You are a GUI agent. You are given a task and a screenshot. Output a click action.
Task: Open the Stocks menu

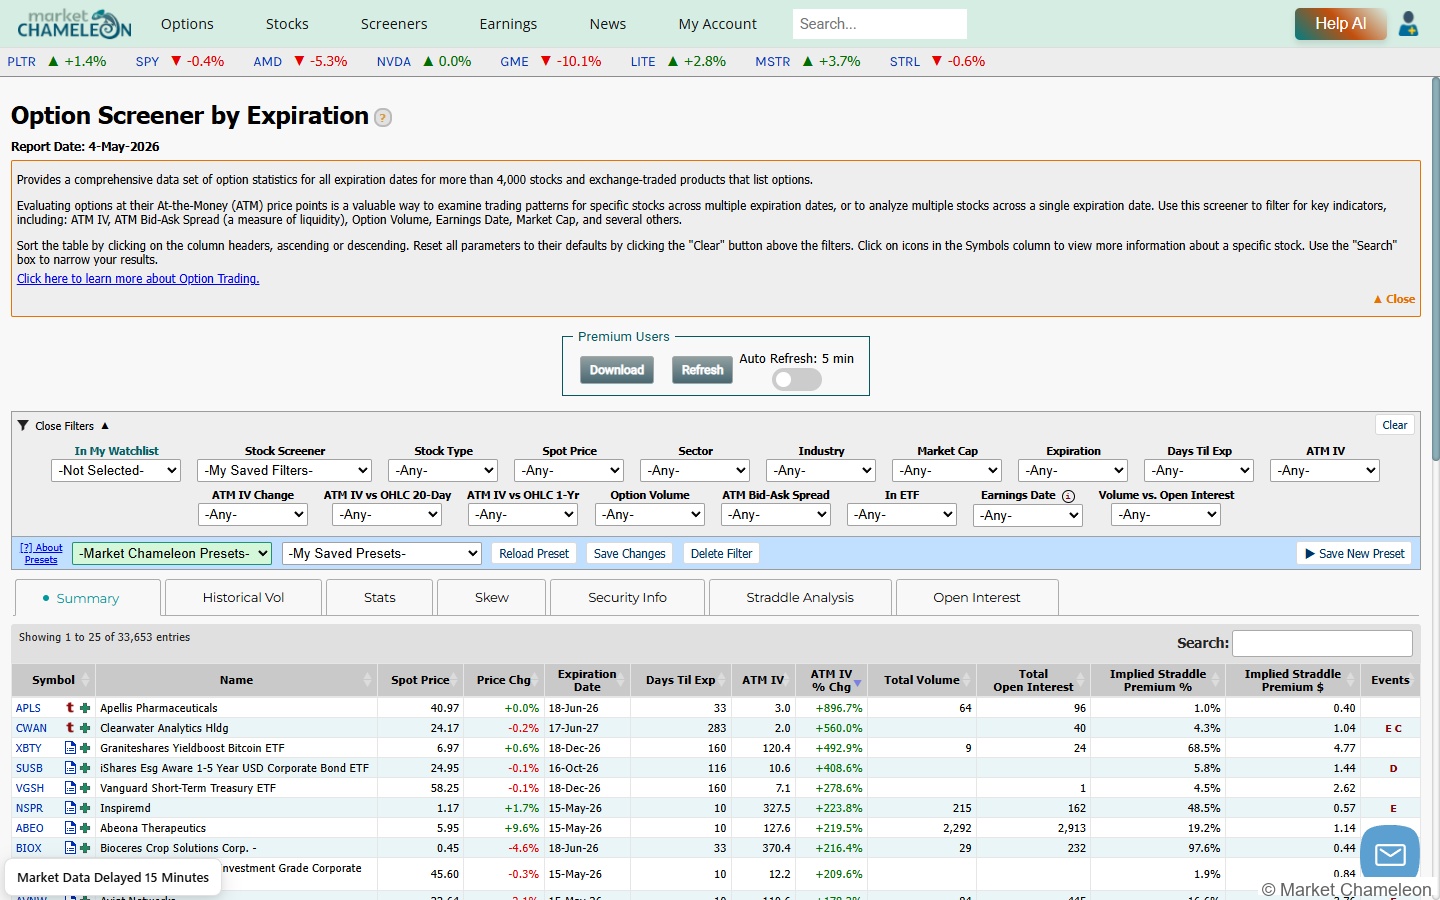(x=287, y=24)
